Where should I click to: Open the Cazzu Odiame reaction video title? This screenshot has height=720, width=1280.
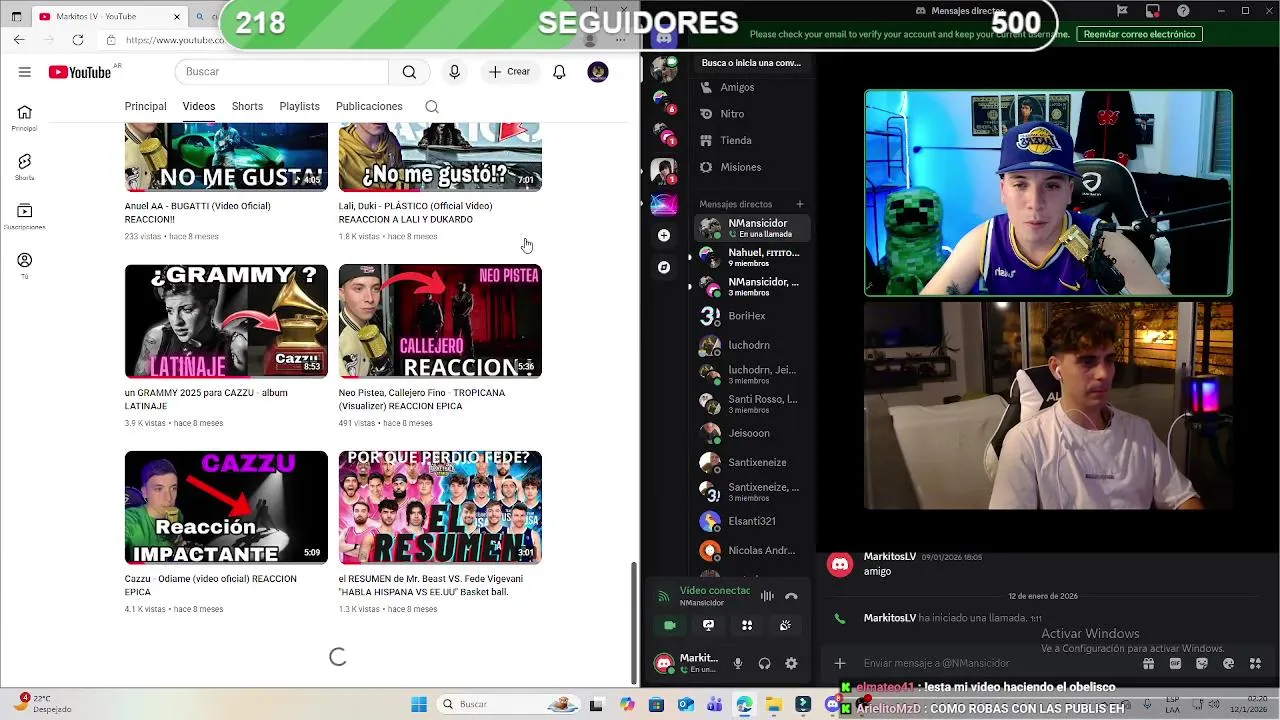tap(211, 585)
